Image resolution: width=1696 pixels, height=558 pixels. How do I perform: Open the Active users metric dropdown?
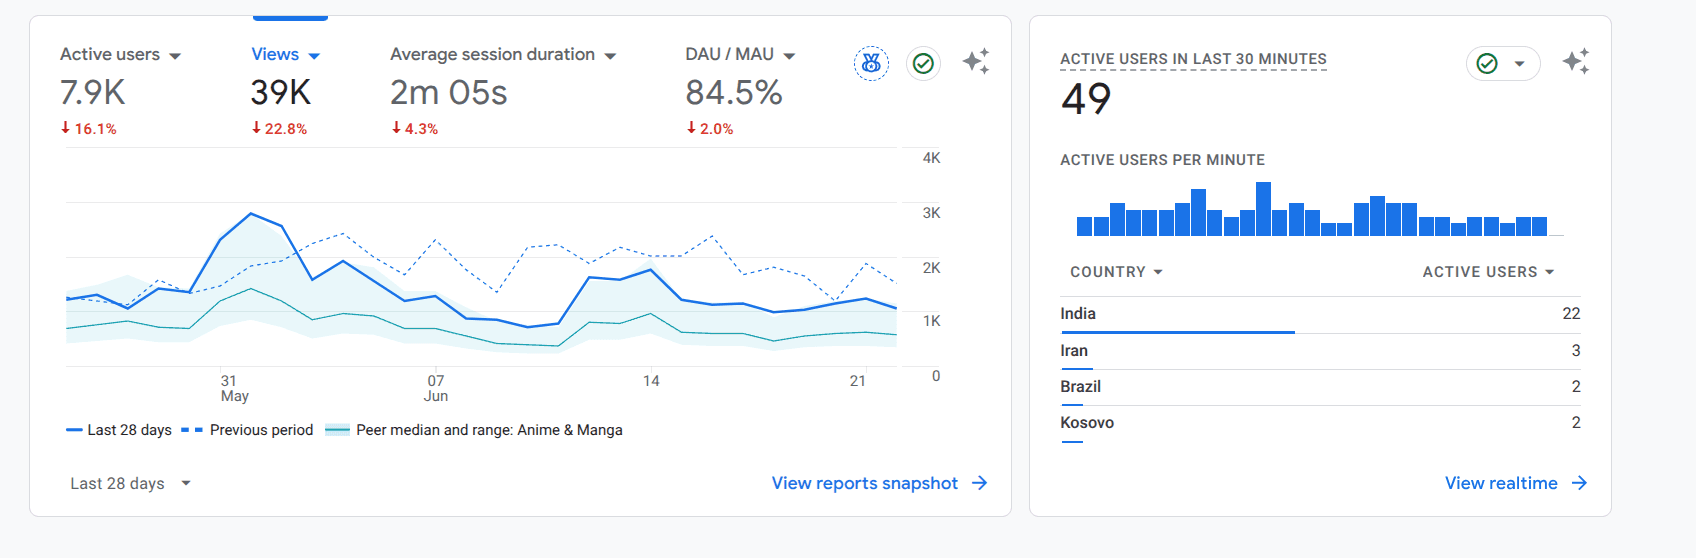[x=175, y=56]
